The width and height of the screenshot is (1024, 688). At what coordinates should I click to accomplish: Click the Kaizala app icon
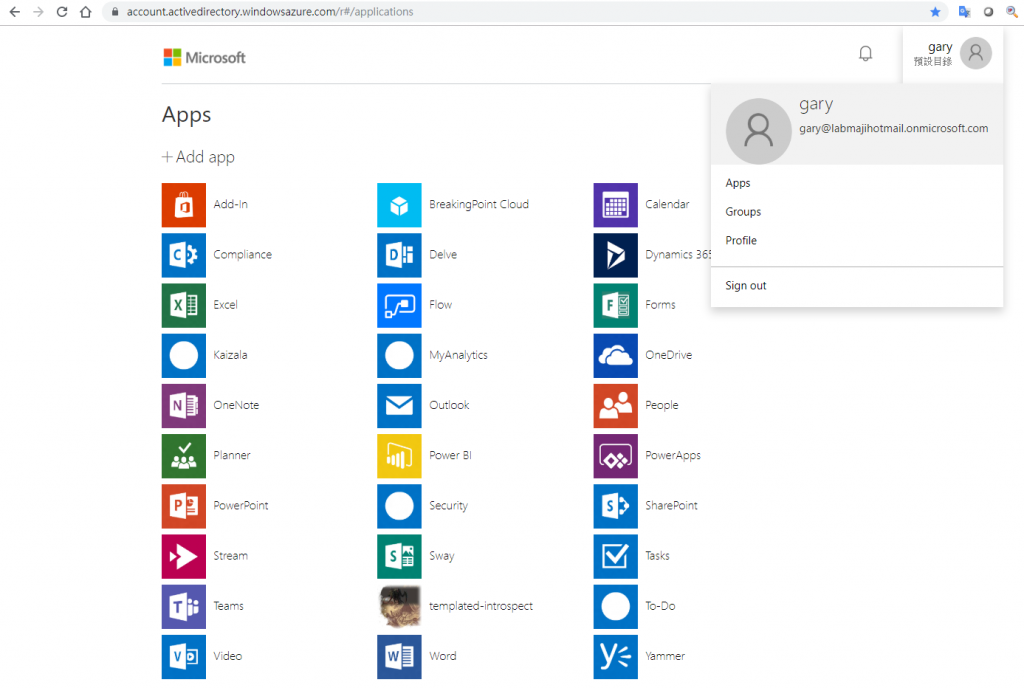pyautogui.click(x=184, y=356)
